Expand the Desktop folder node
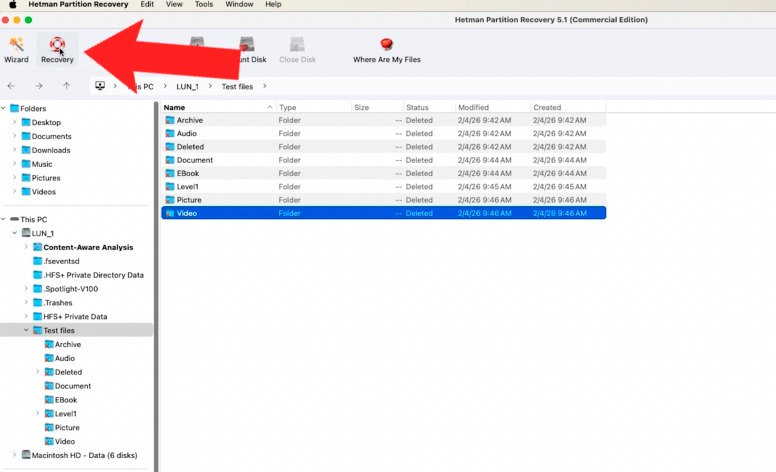This screenshot has height=472, width=776. (14, 122)
